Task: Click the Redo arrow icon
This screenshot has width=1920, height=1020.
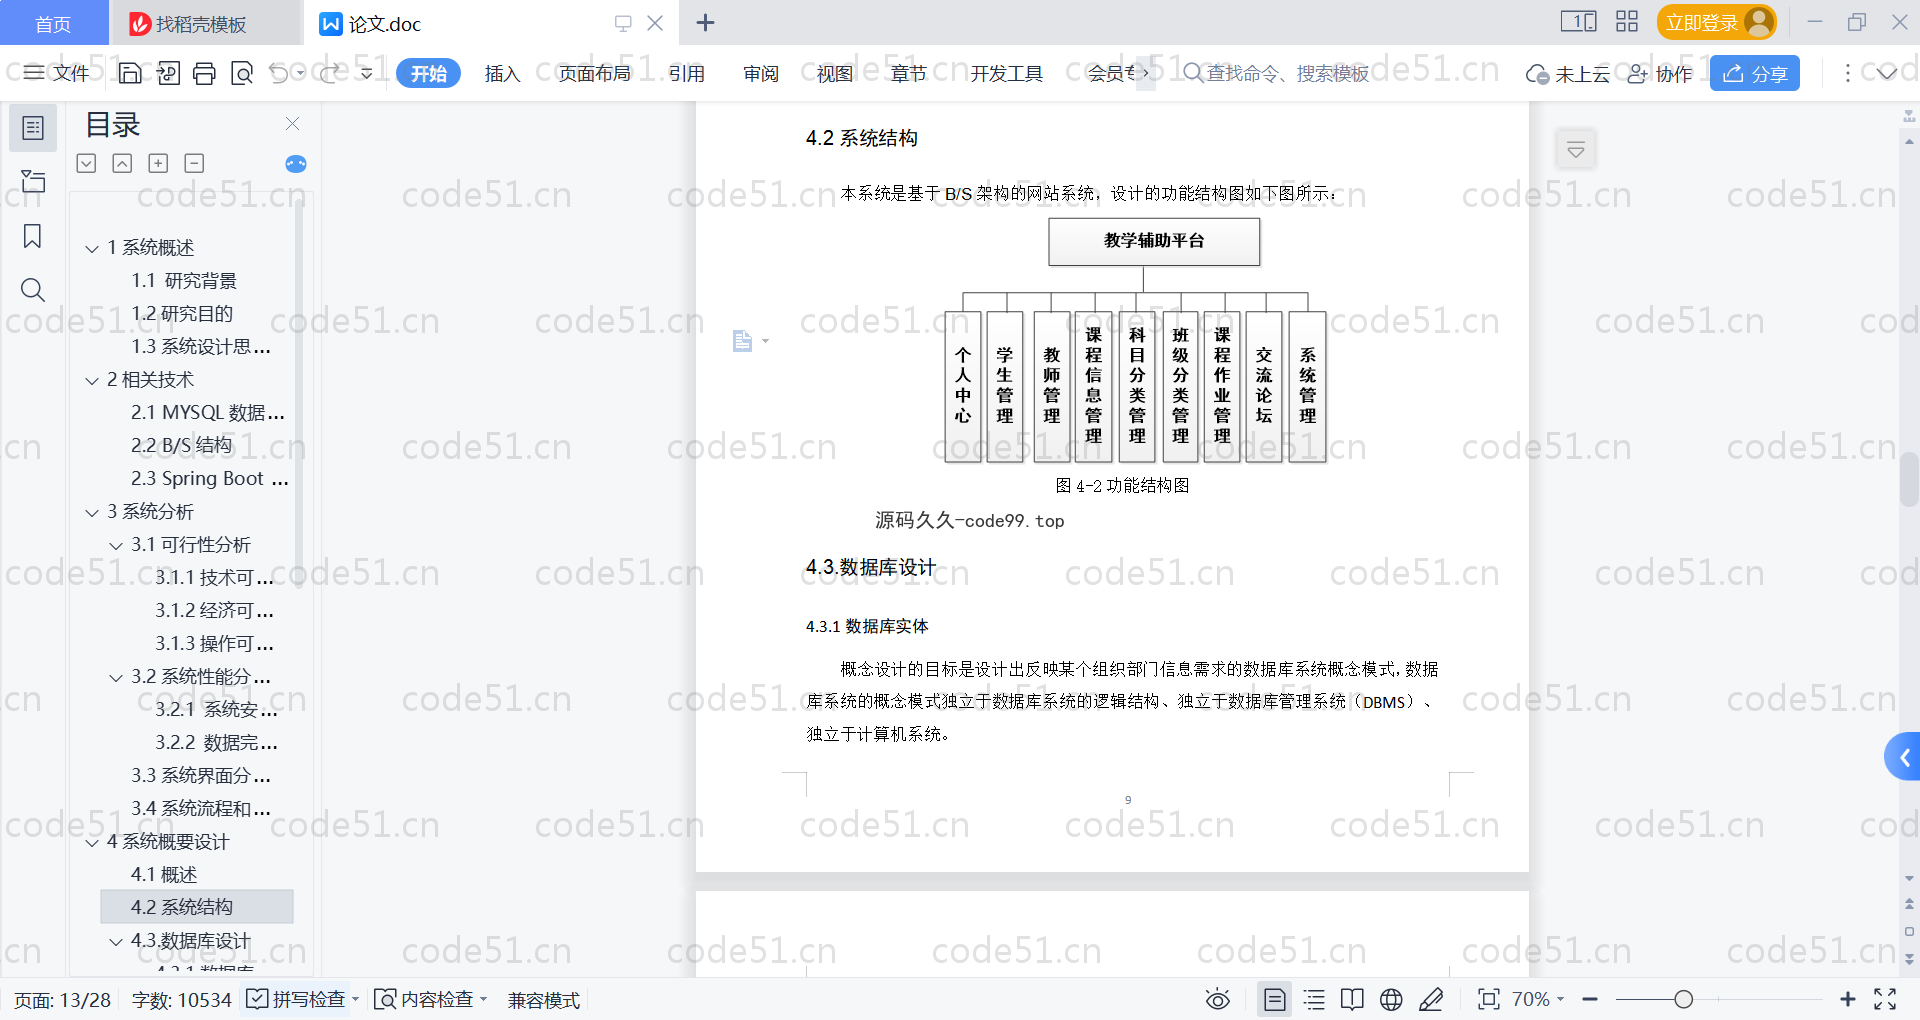Action: pyautogui.click(x=331, y=73)
